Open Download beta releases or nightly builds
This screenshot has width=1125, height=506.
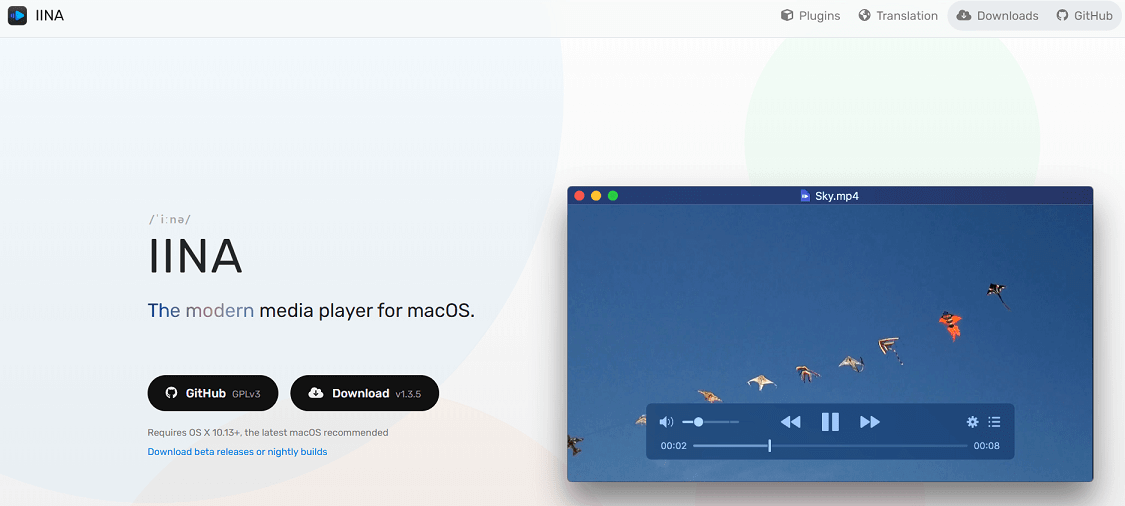tap(237, 451)
